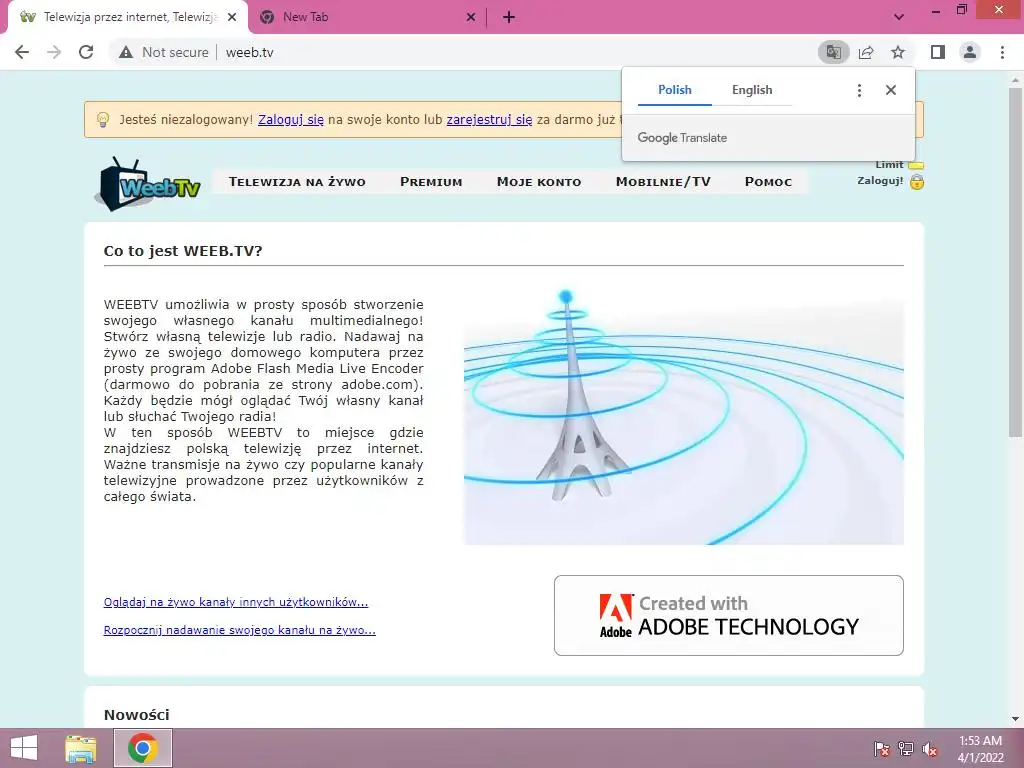Click the scrollbar up arrow
The height and width of the screenshot is (768, 1024).
click(x=1015, y=78)
